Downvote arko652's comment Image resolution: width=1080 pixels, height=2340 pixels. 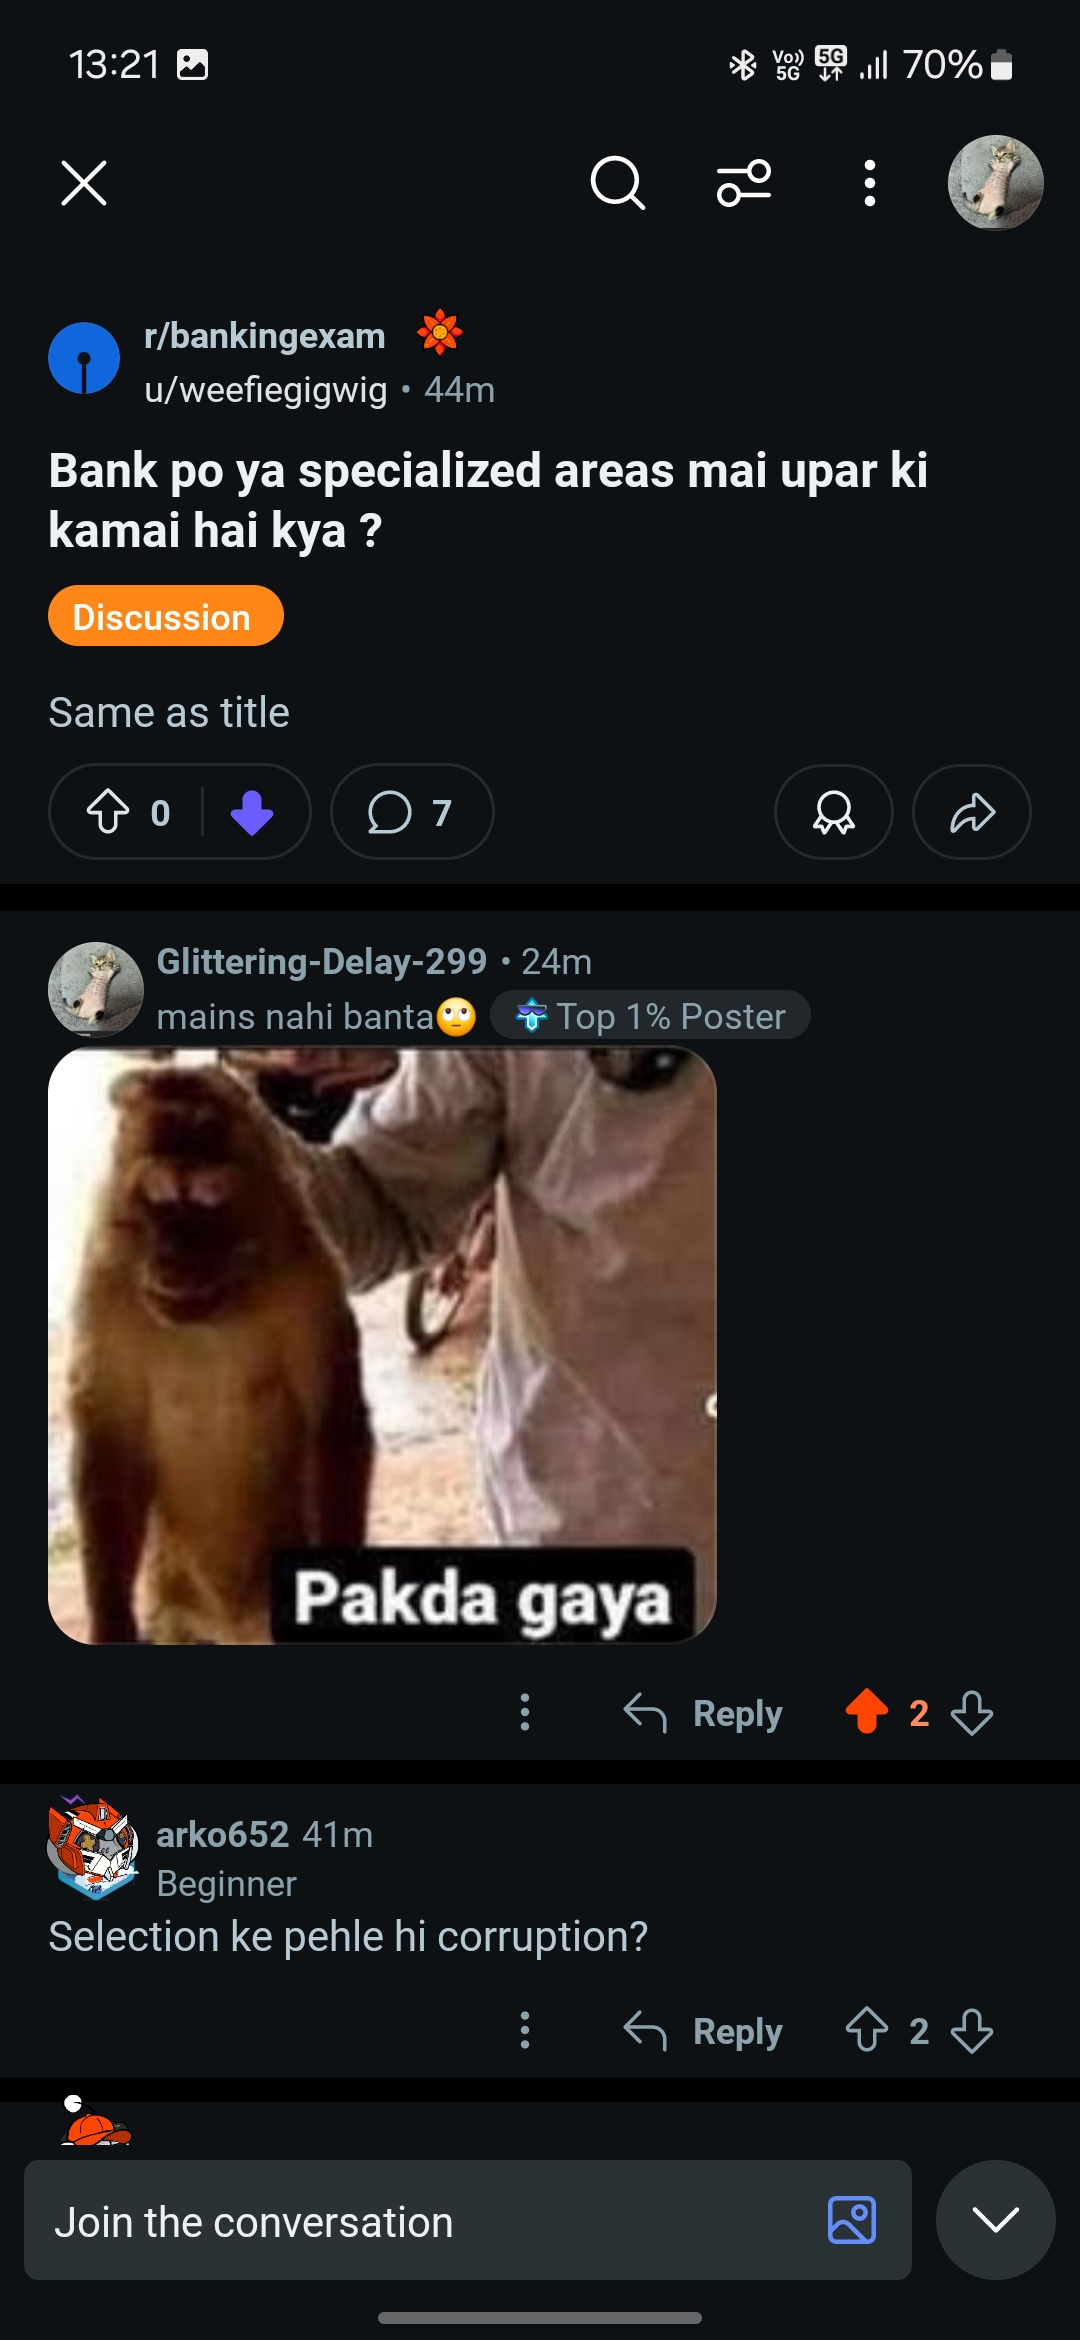972,2031
